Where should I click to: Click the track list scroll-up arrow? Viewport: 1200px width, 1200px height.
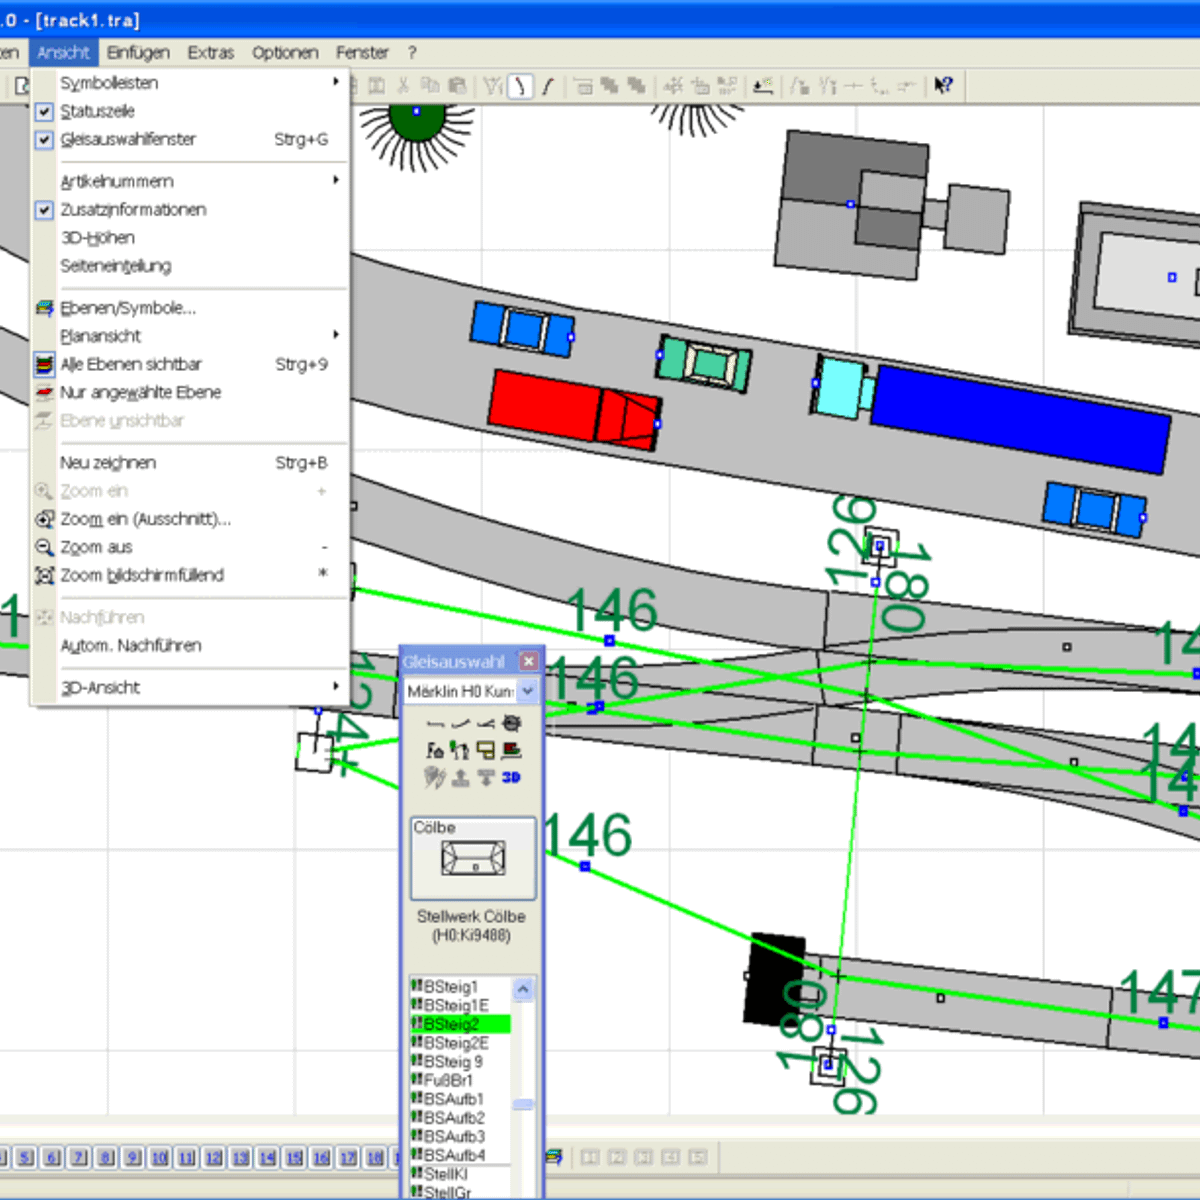click(524, 989)
